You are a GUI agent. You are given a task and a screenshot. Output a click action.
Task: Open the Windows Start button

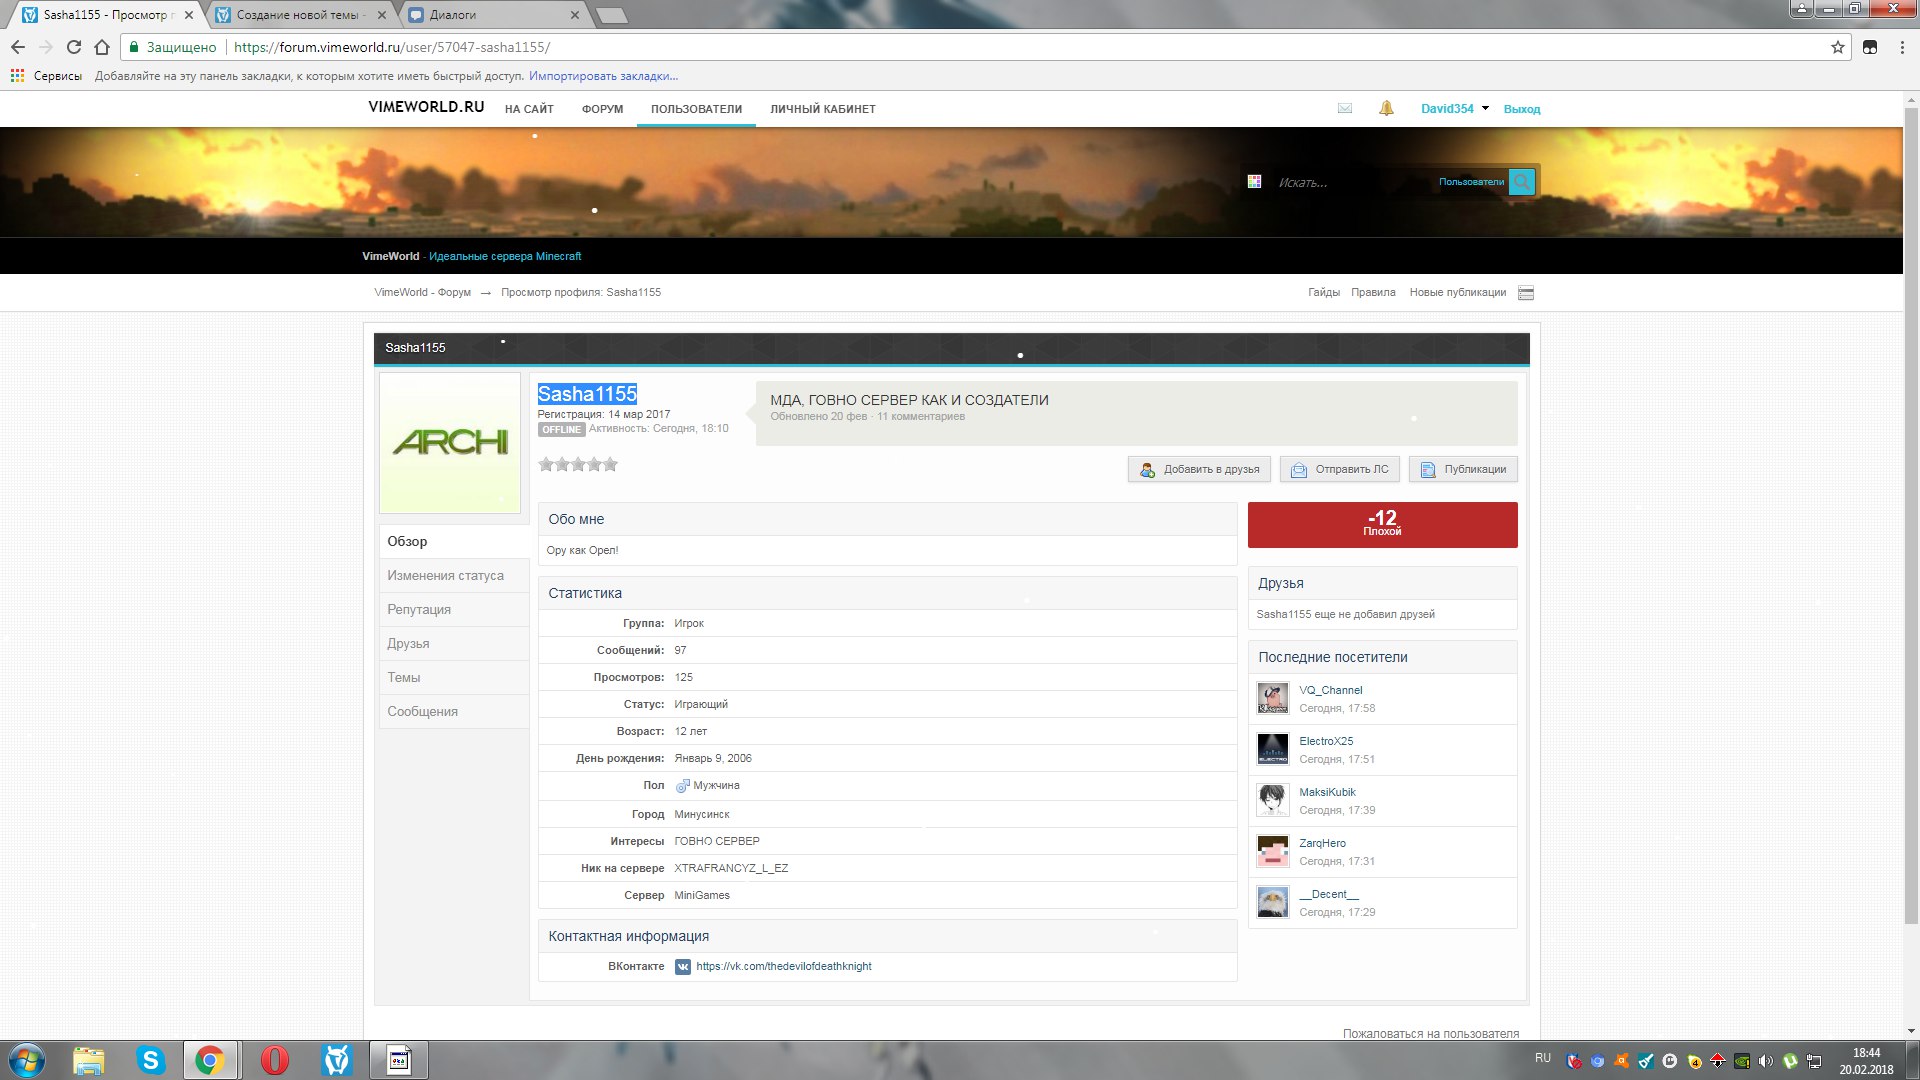[27, 1060]
